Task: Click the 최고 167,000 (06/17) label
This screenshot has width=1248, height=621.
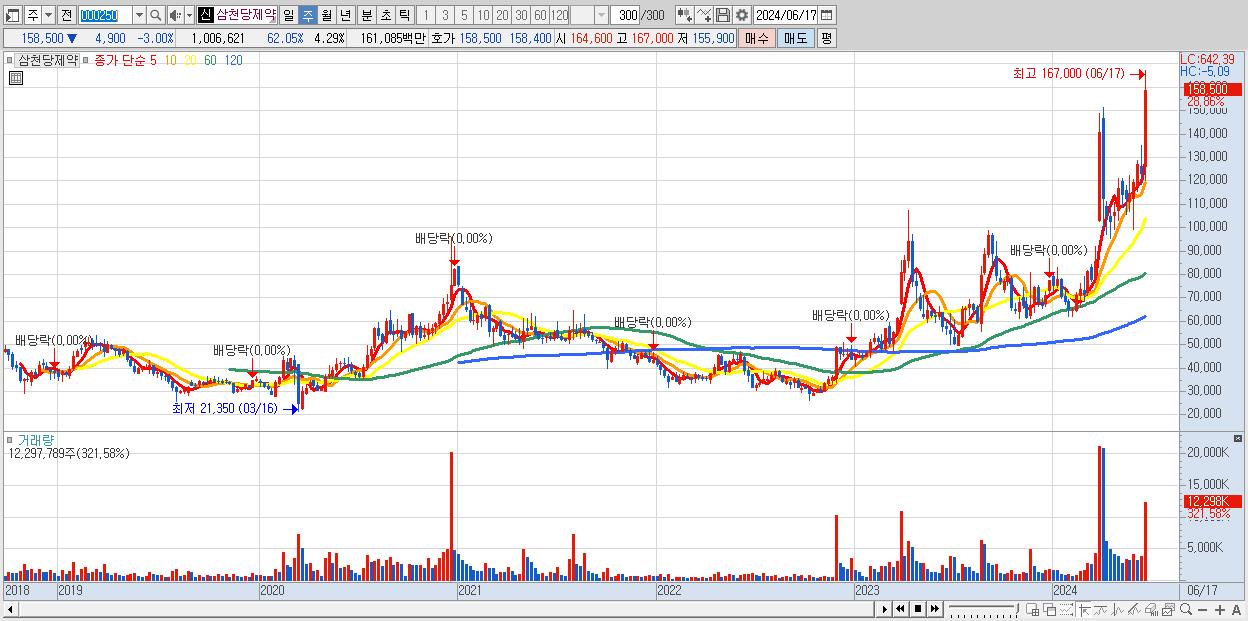Action: click(1069, 74)
